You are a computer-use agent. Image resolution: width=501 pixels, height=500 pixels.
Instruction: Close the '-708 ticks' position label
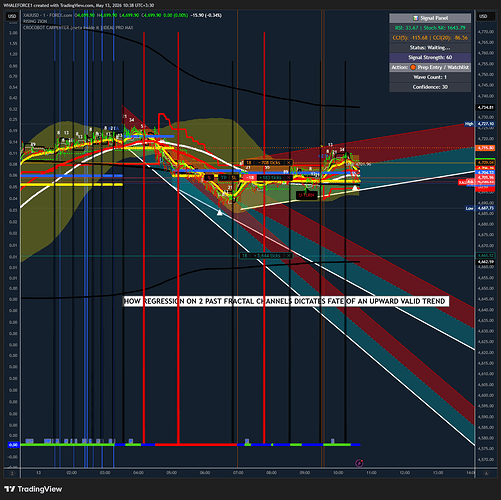[289, 163]
